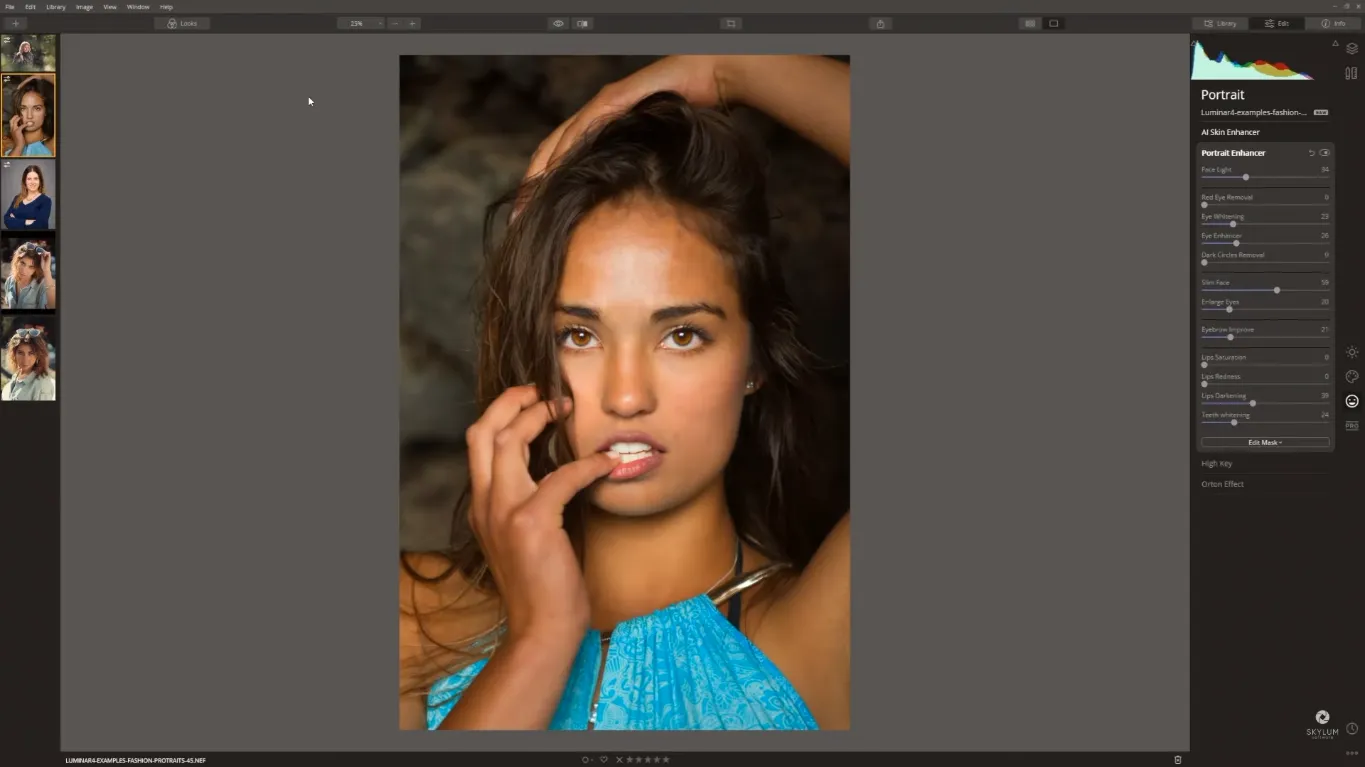Open the History clock icon
Screen dimensions: 1365x767
click(1351, 729)
